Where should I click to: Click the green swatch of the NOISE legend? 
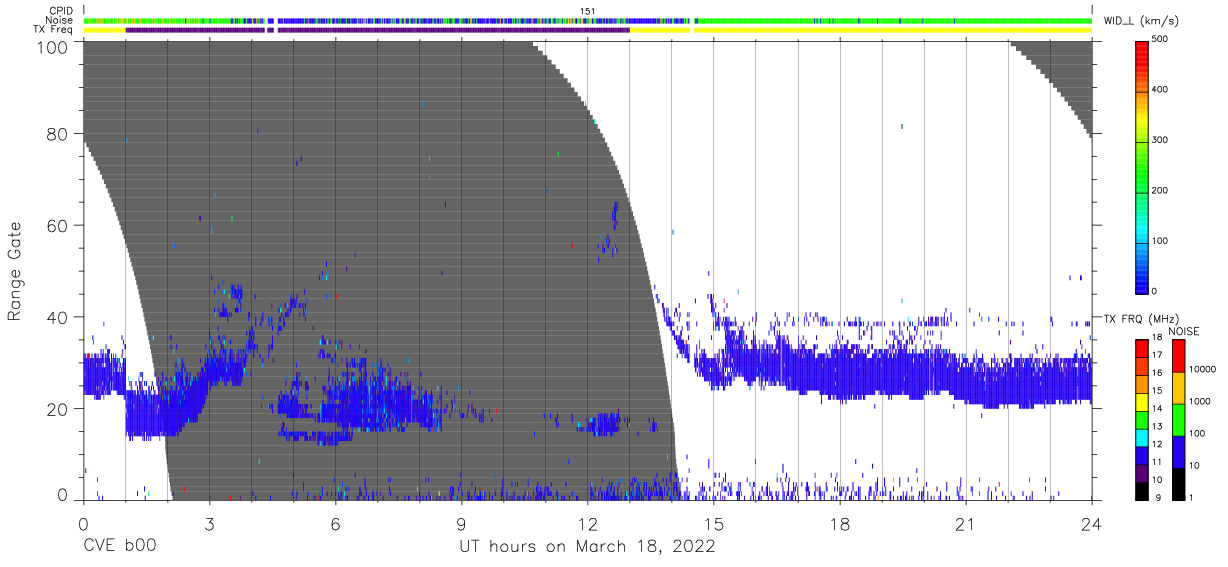(x=1177, y=419)
